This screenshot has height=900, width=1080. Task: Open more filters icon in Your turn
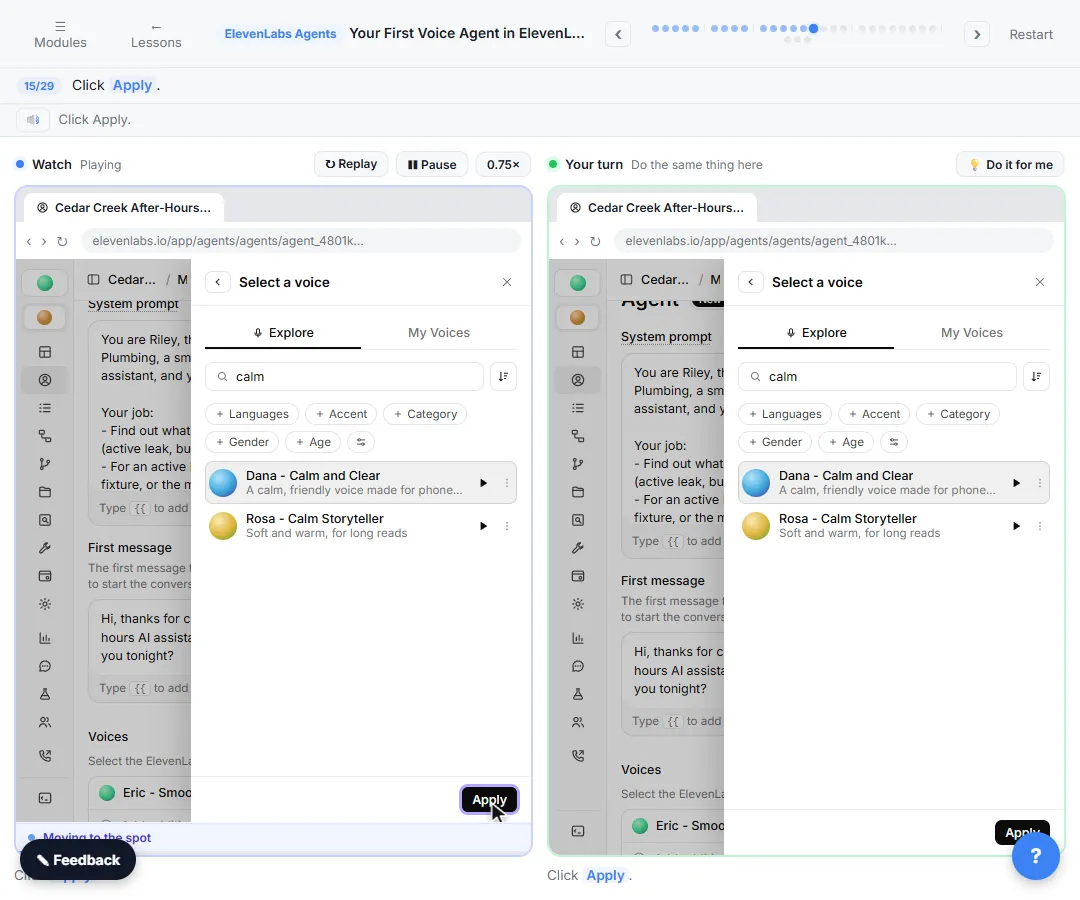coord(894,442)
